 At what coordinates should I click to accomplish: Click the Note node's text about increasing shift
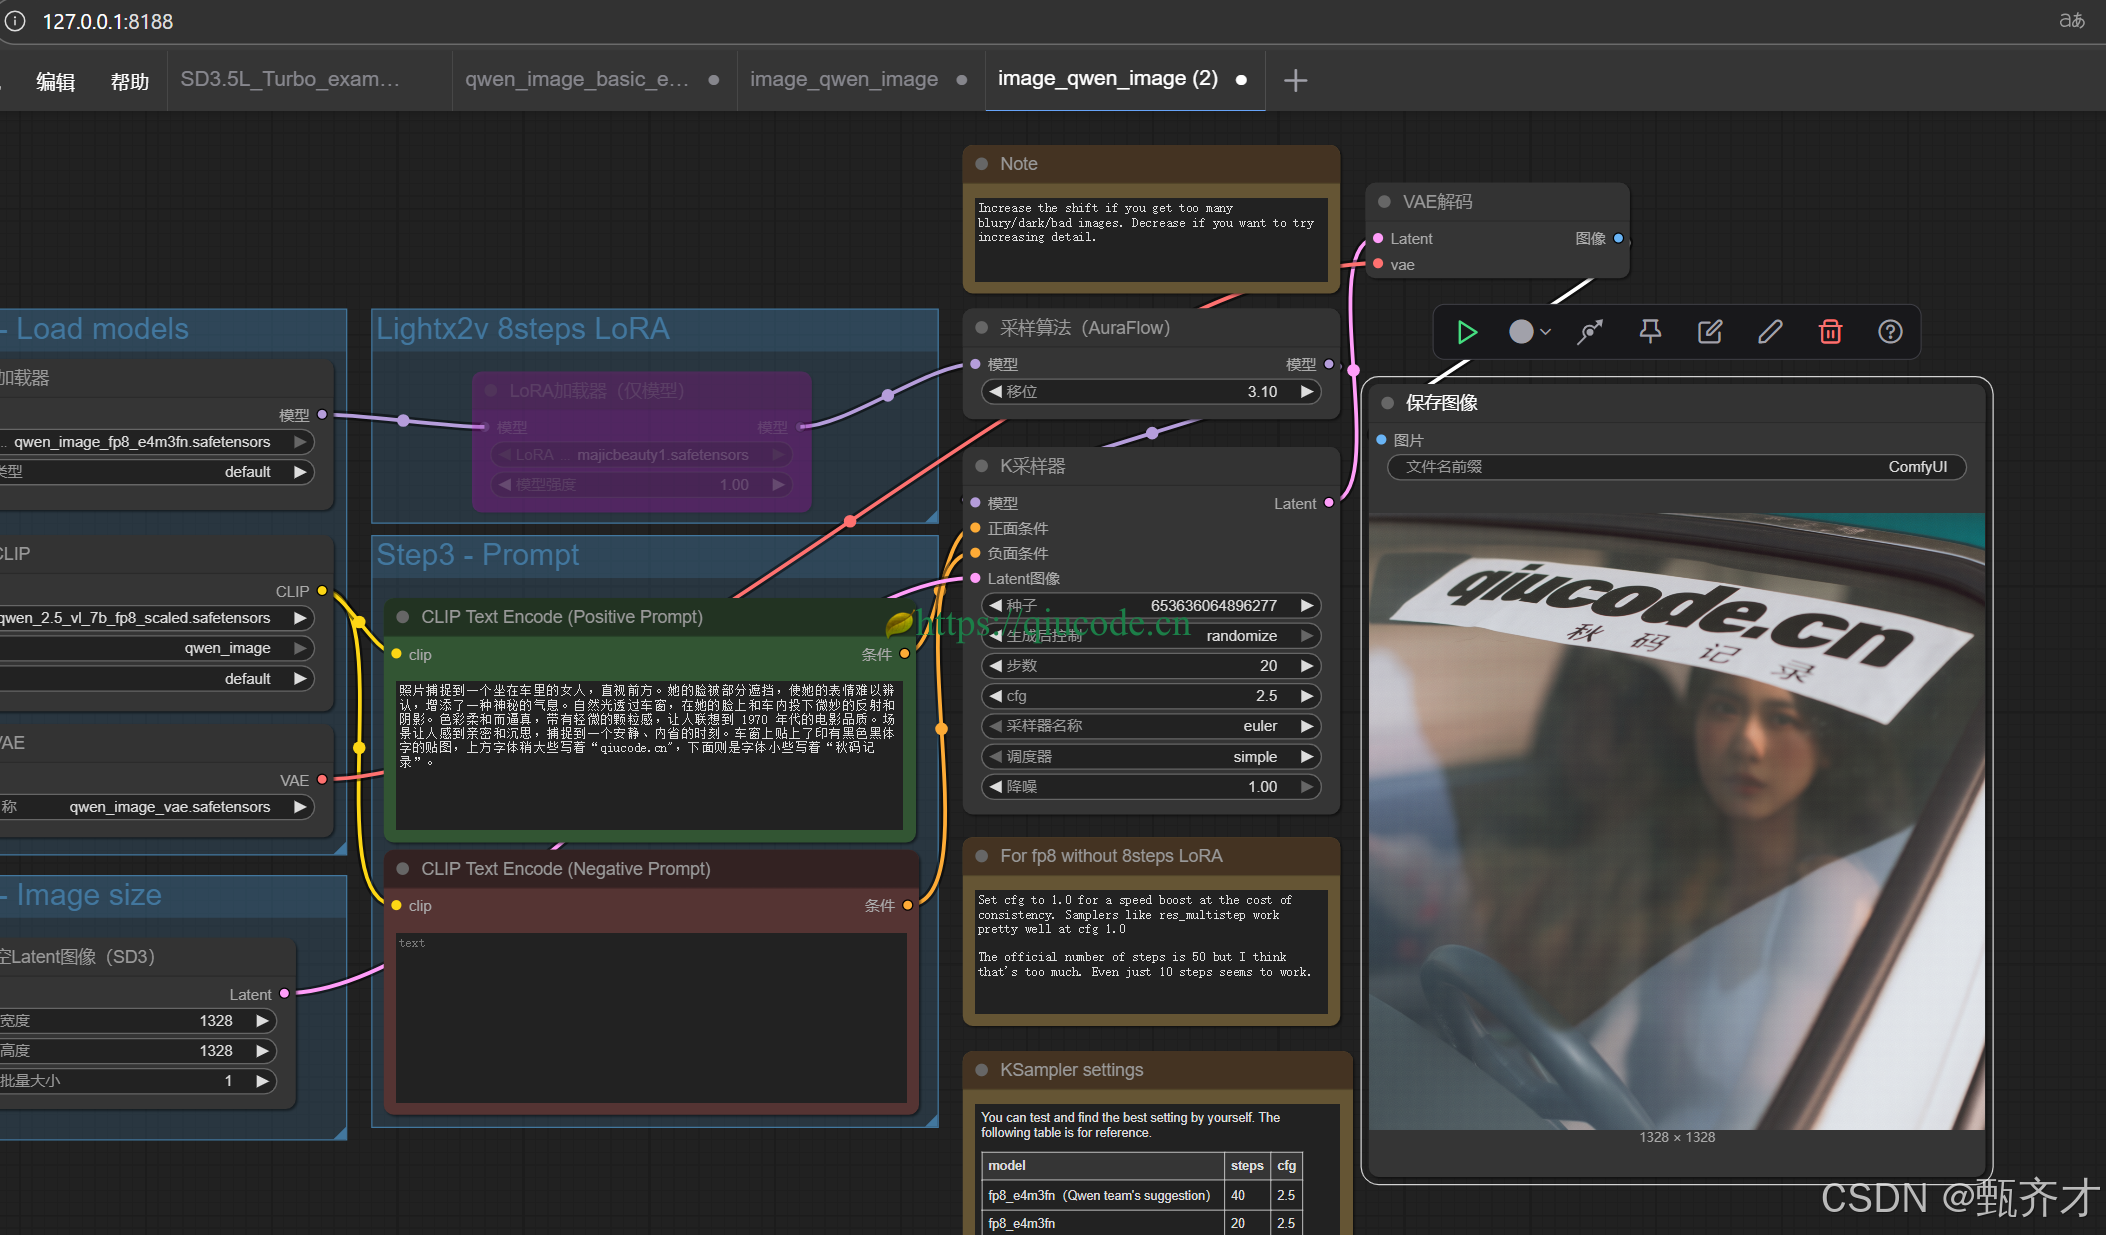point(1146,223)
